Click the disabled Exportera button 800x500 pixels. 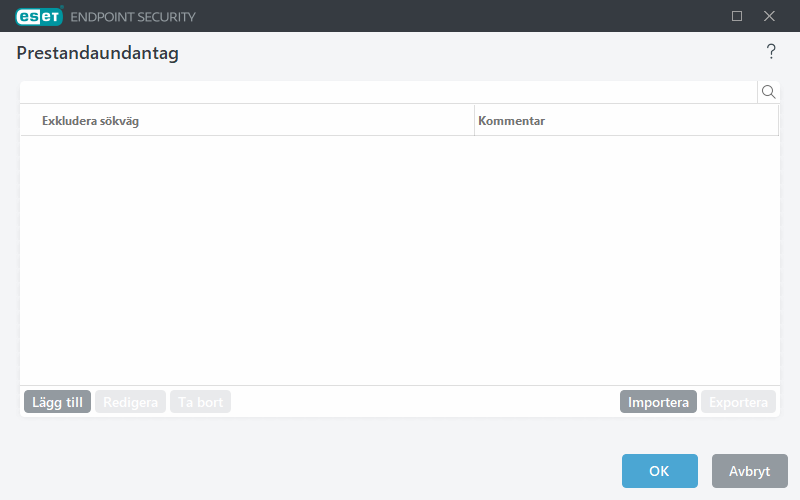click(x=738, y=402)
